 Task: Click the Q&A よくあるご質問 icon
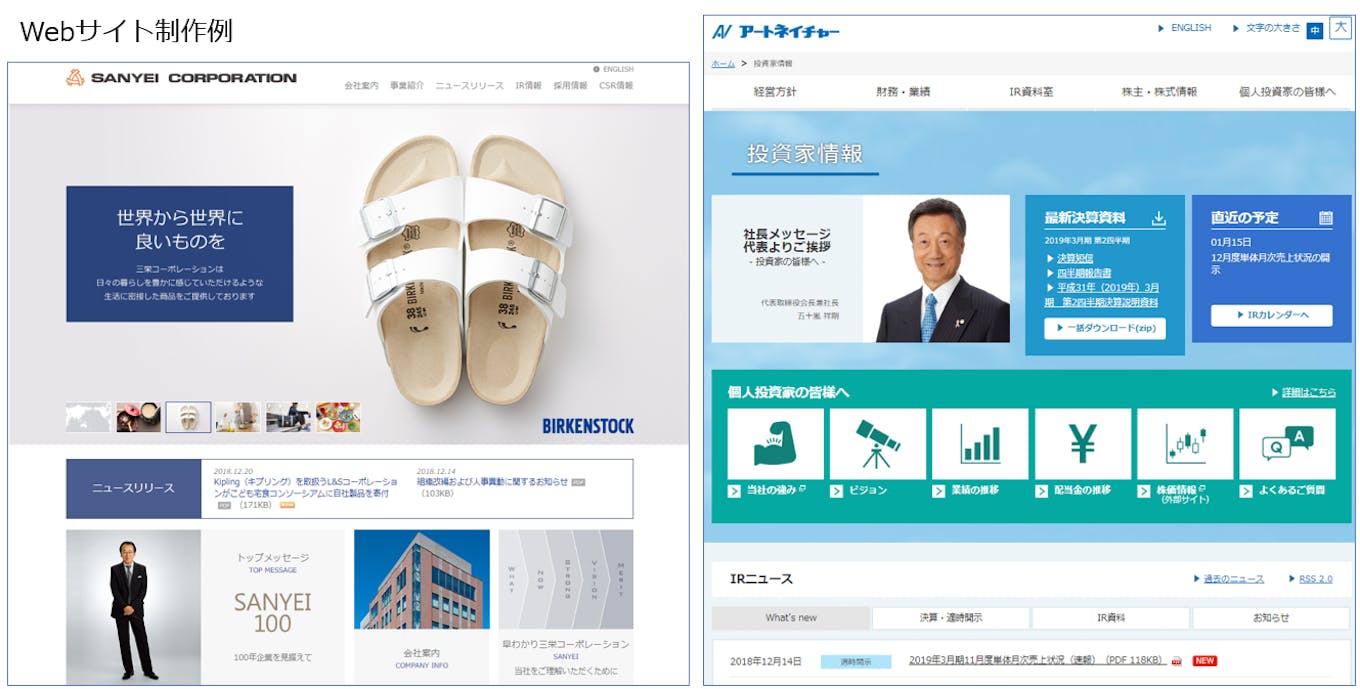[x=1287, y=444]
